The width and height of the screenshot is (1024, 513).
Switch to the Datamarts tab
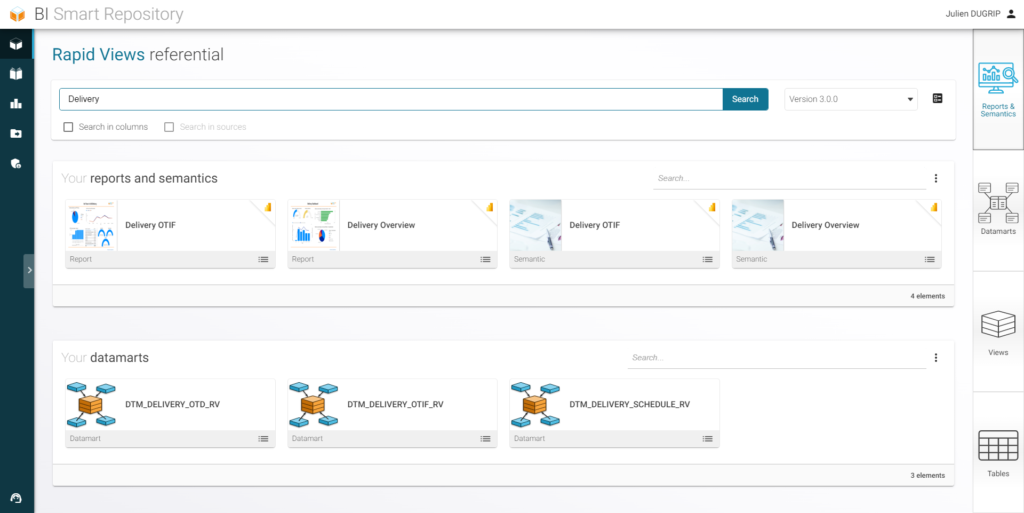[998, 209]
